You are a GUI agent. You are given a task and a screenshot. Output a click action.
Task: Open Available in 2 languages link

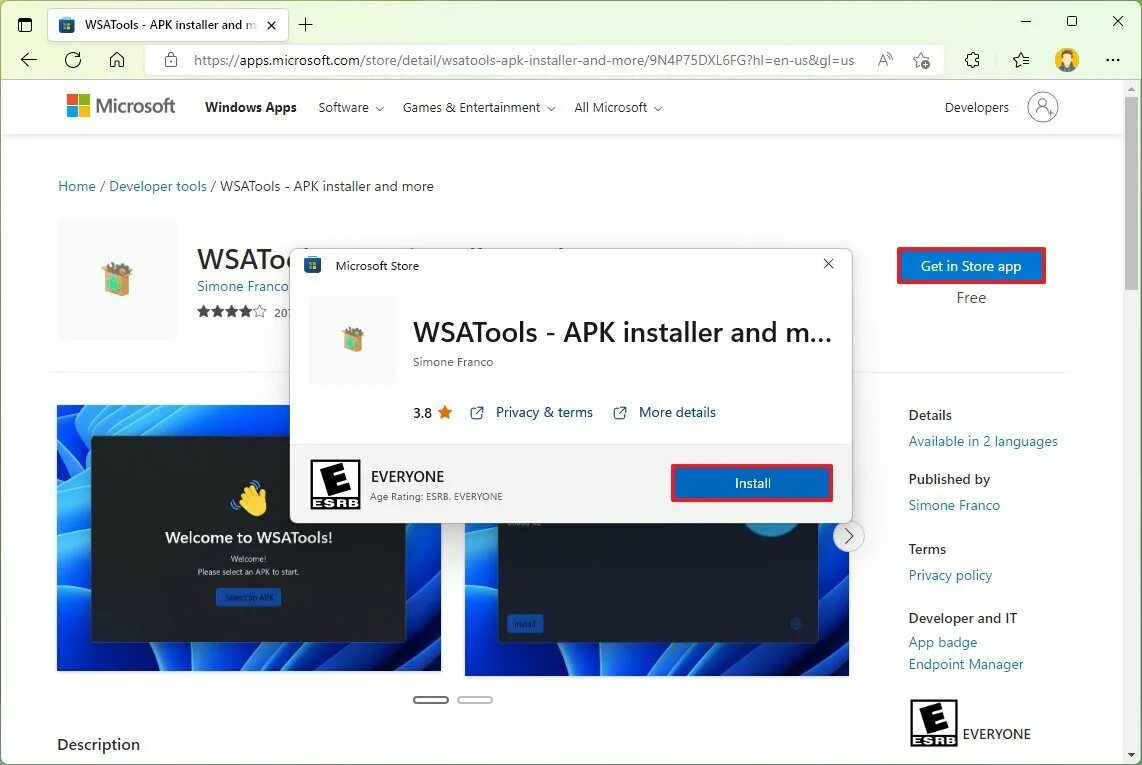982,441
